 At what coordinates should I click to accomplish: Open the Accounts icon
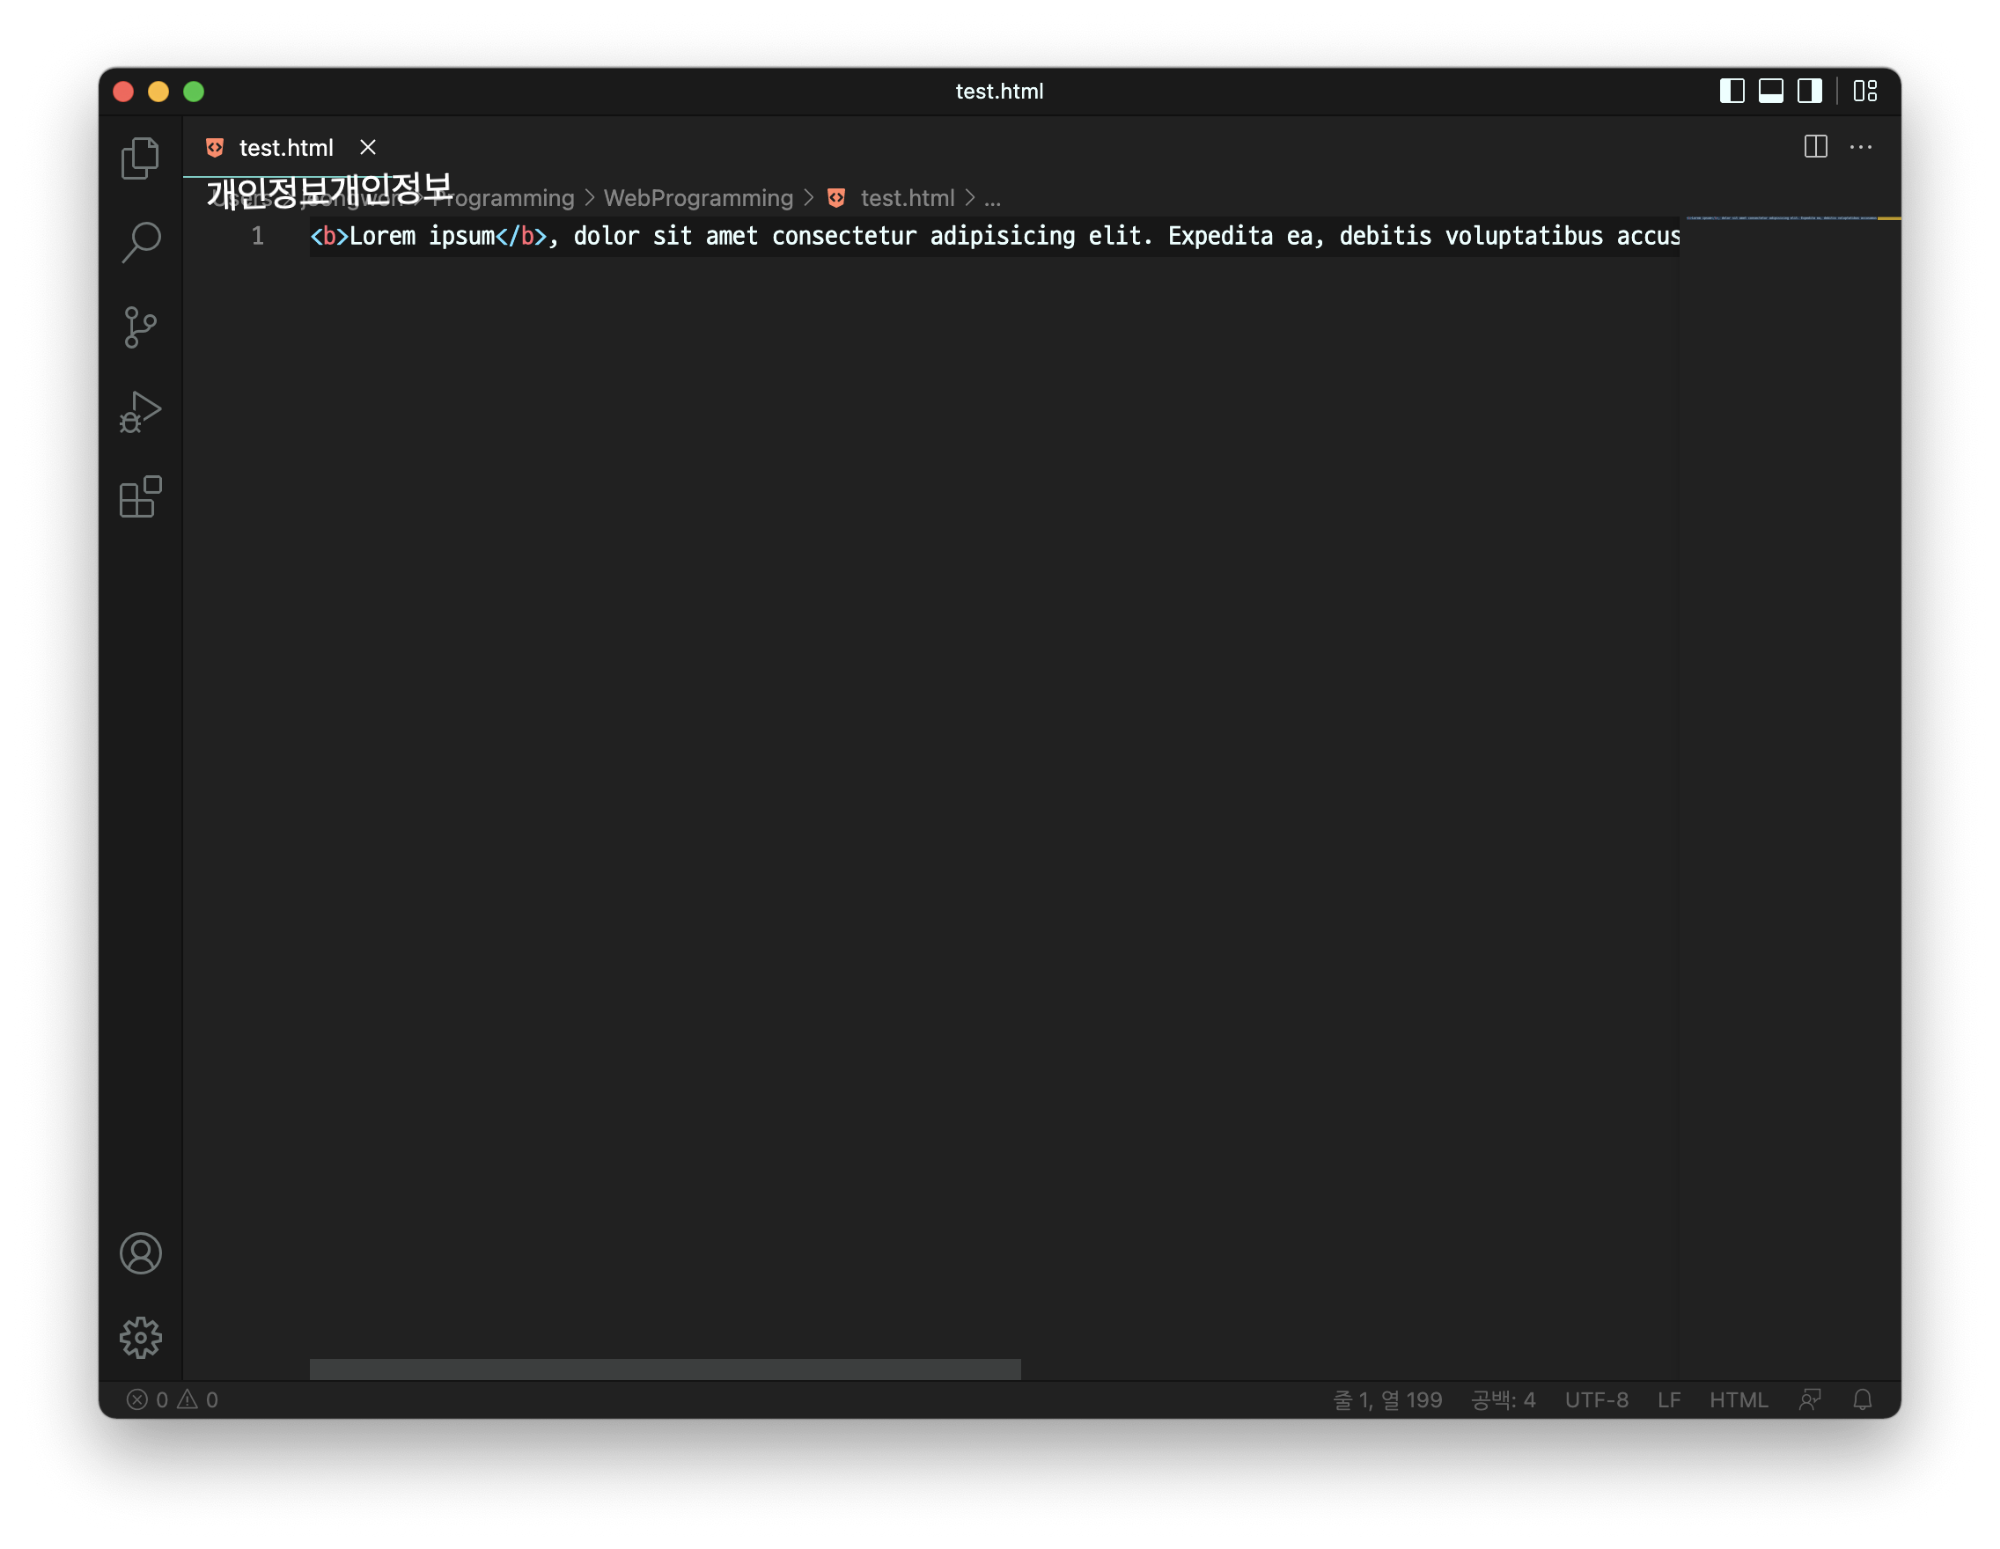click(x=140, y=1253)
